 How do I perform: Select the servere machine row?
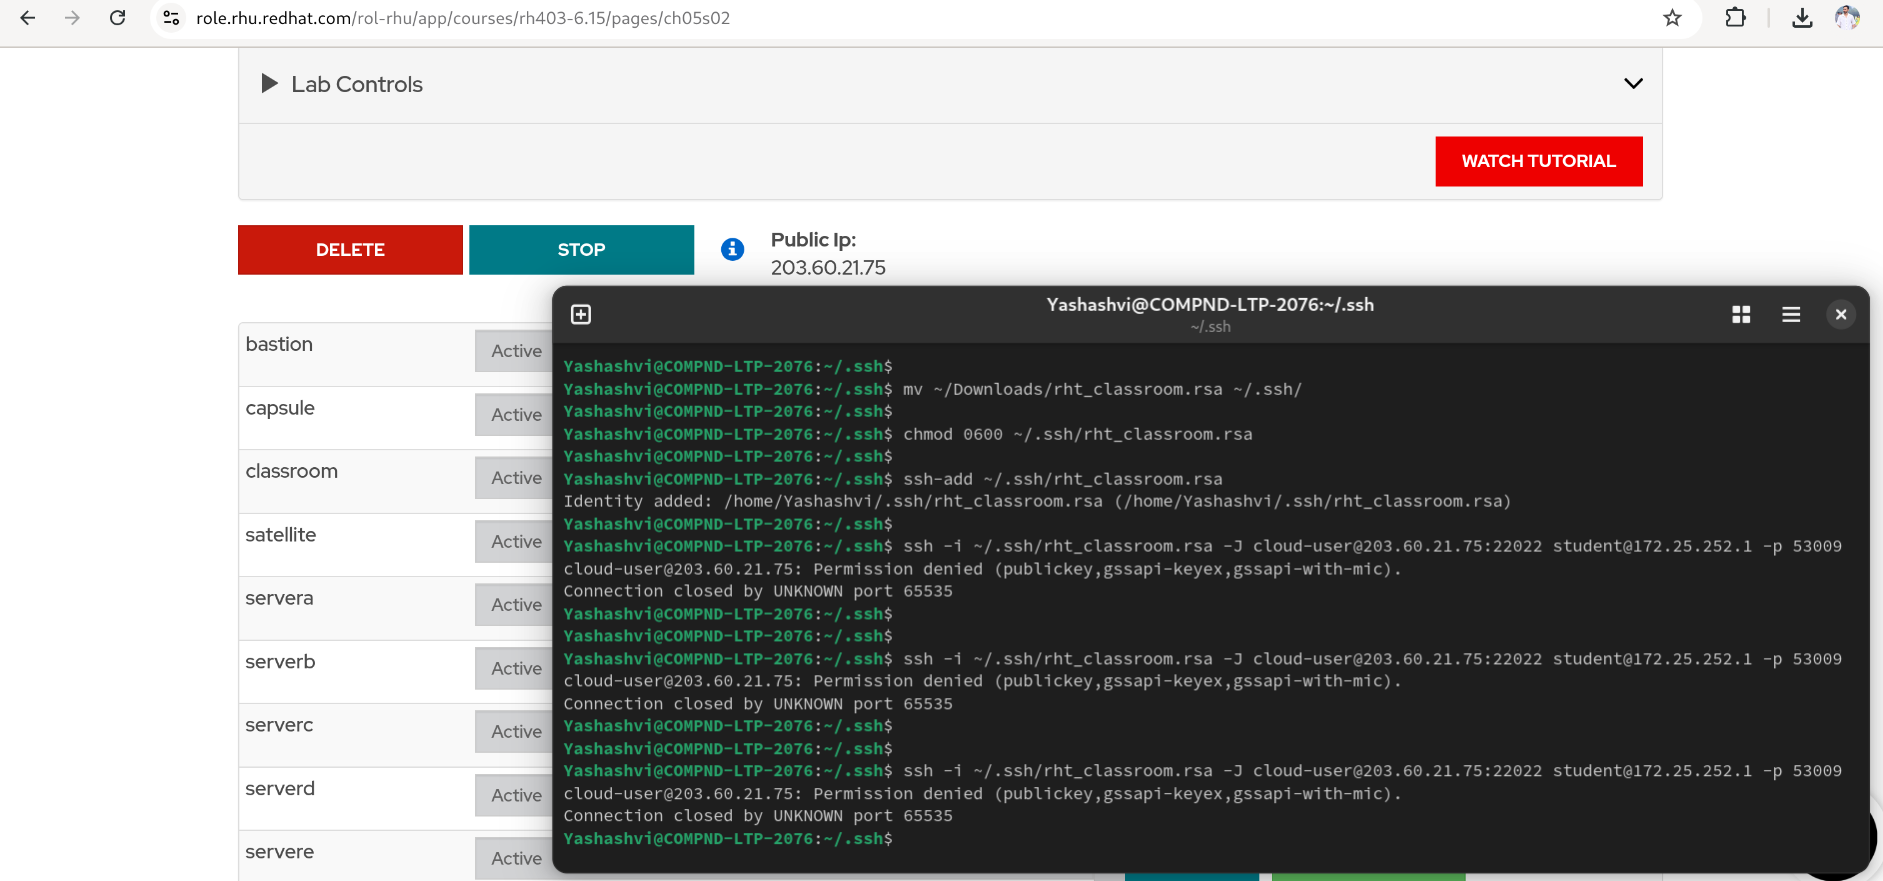(x=395, y=856)
